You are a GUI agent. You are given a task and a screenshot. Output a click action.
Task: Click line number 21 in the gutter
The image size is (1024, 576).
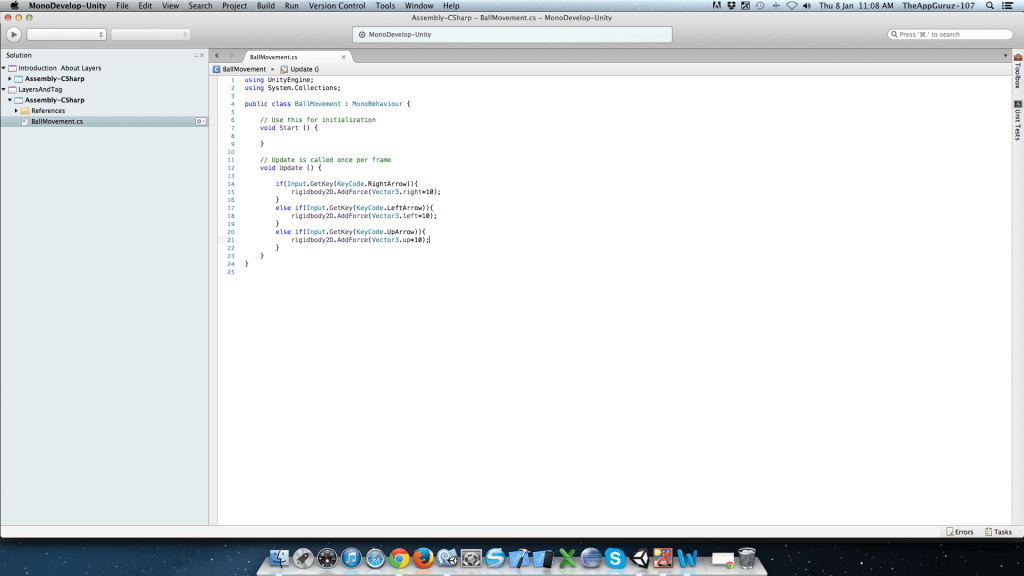click(231, 240)
